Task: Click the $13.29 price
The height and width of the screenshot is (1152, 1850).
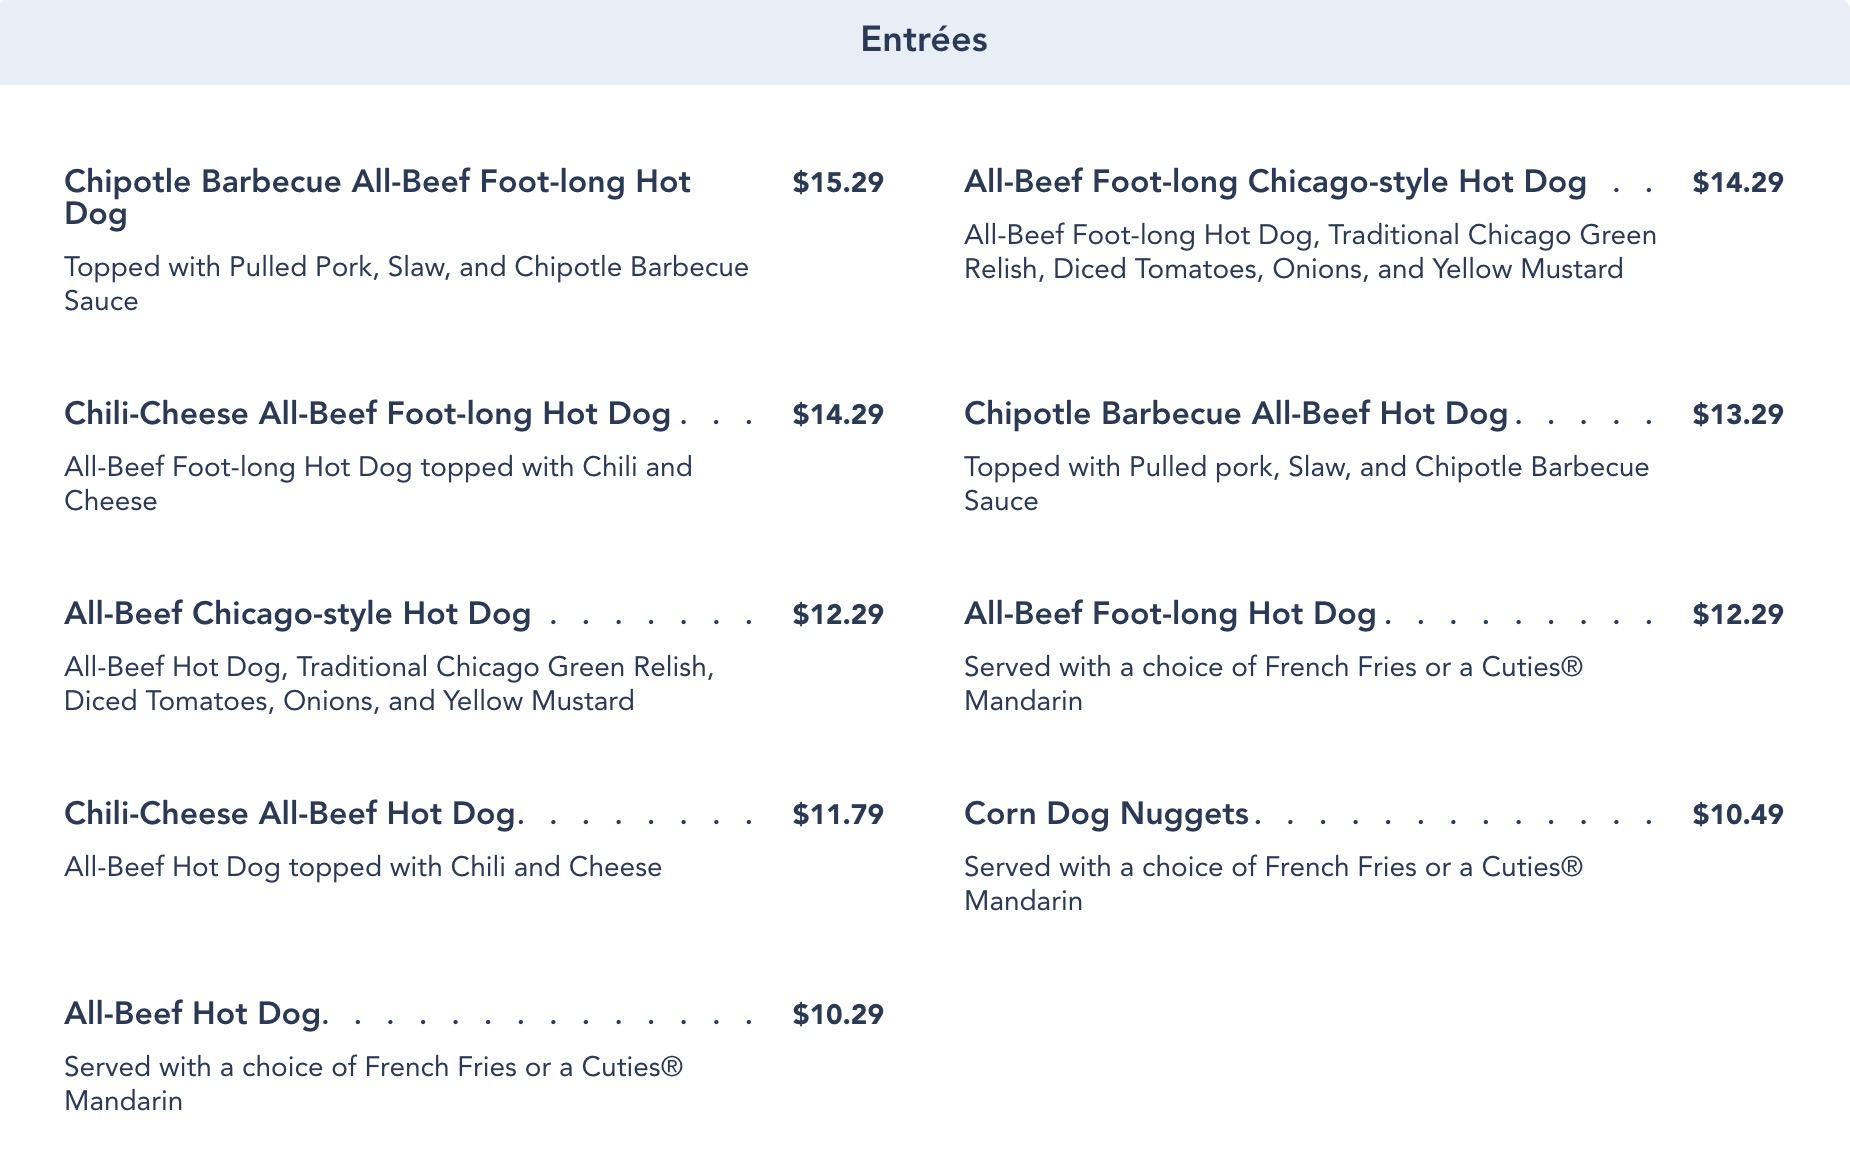Action: [1738, 414]
